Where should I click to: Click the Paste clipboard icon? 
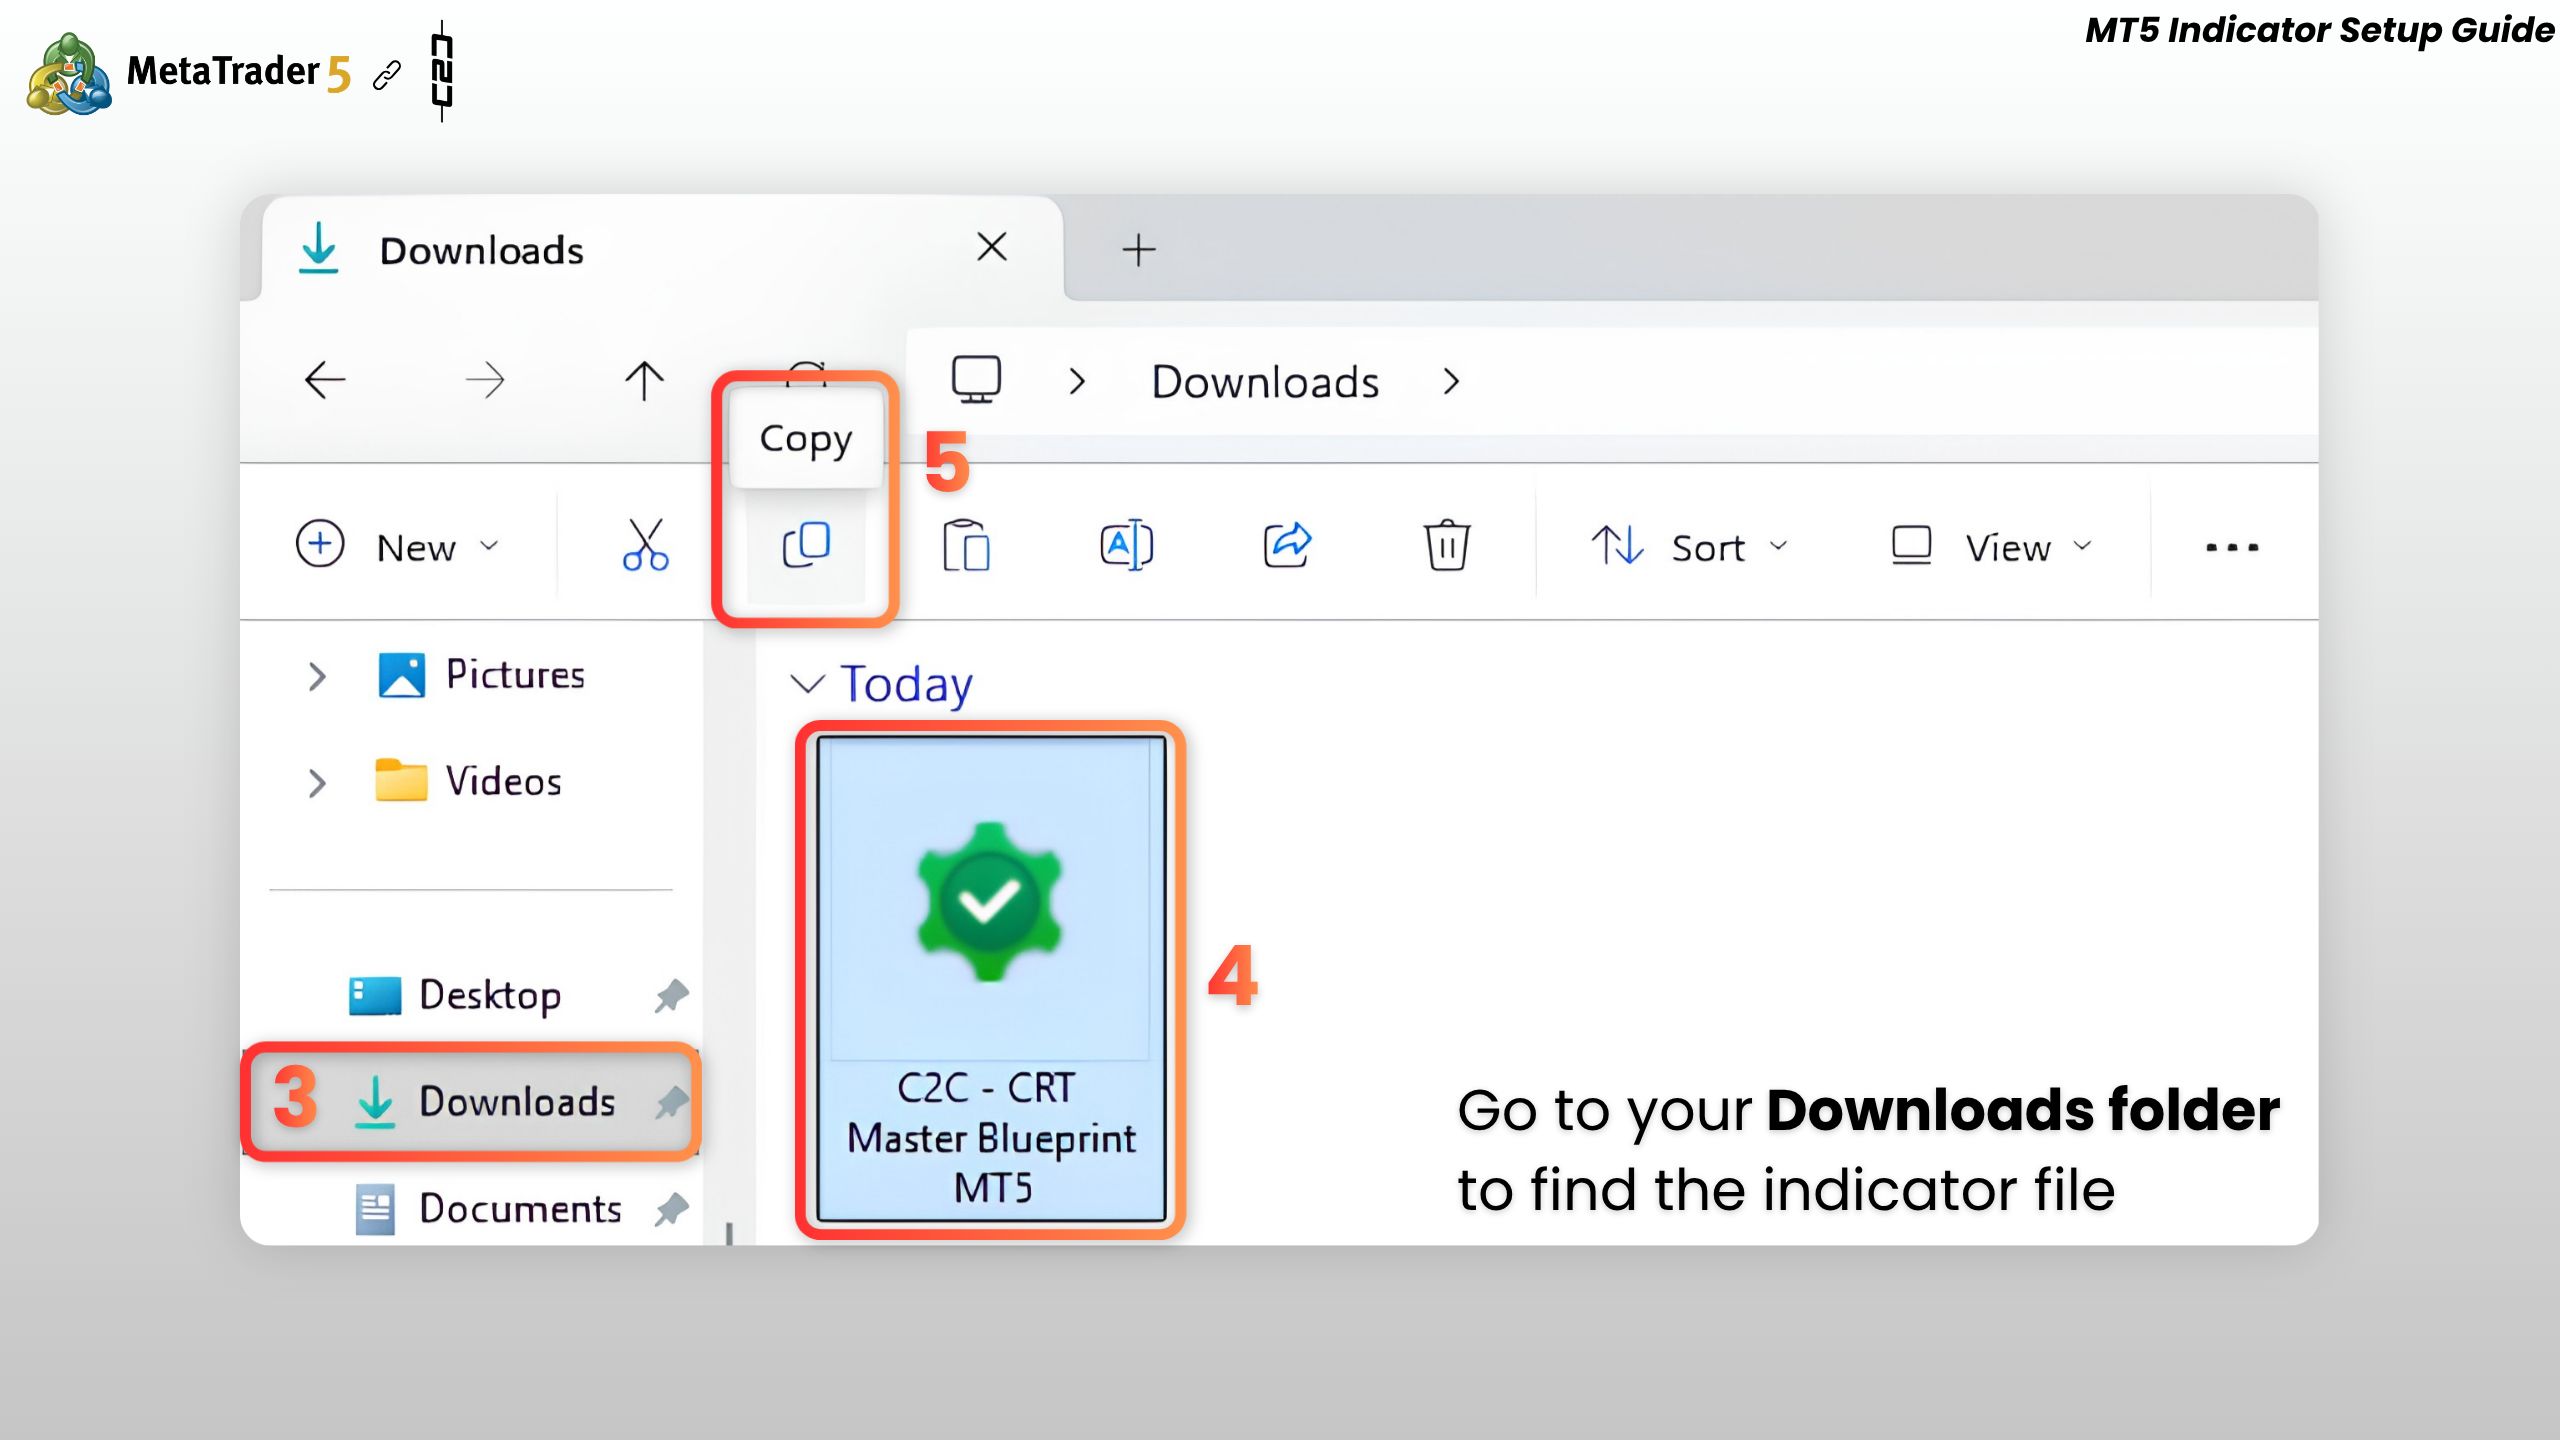pos(966,545)
